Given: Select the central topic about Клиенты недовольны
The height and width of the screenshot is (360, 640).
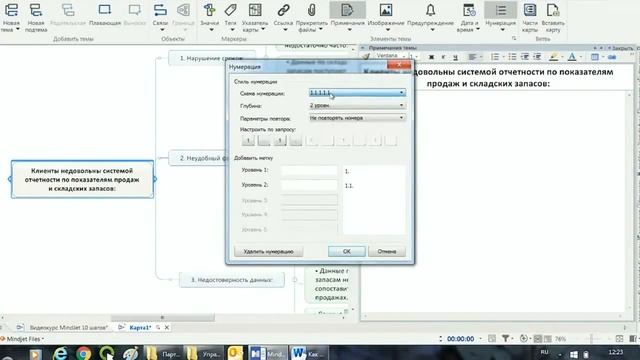Looking at the screenshot, I should pyautogui.click(x=82, y=179).
